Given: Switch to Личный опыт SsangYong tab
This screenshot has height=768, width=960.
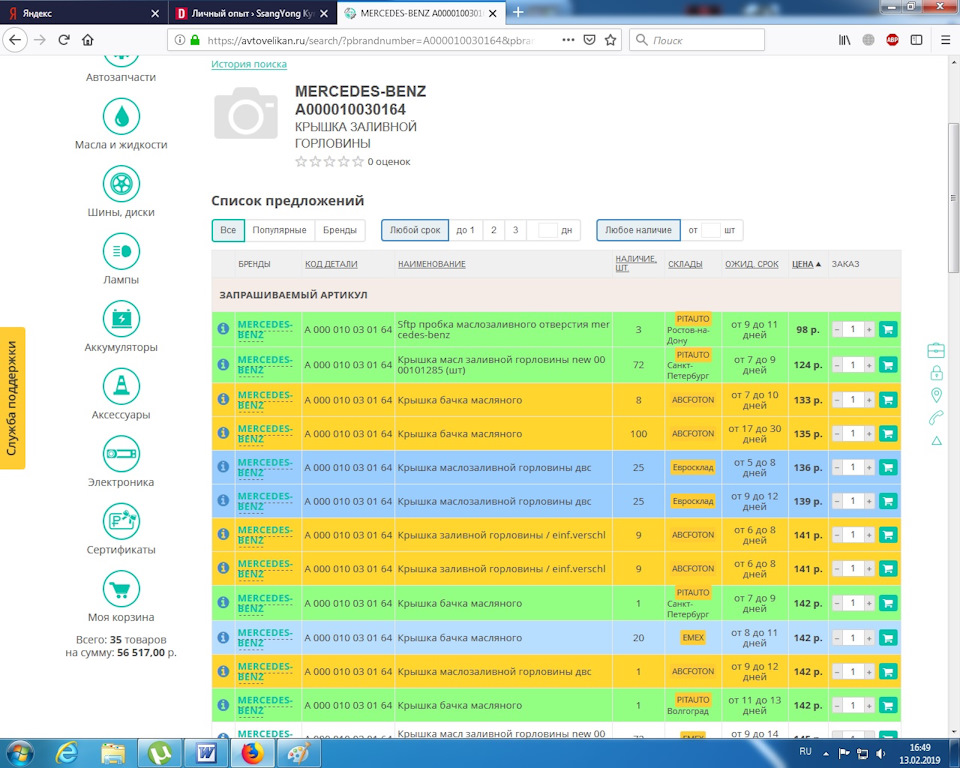Looking at the screenshot, I should click(252, 13).
